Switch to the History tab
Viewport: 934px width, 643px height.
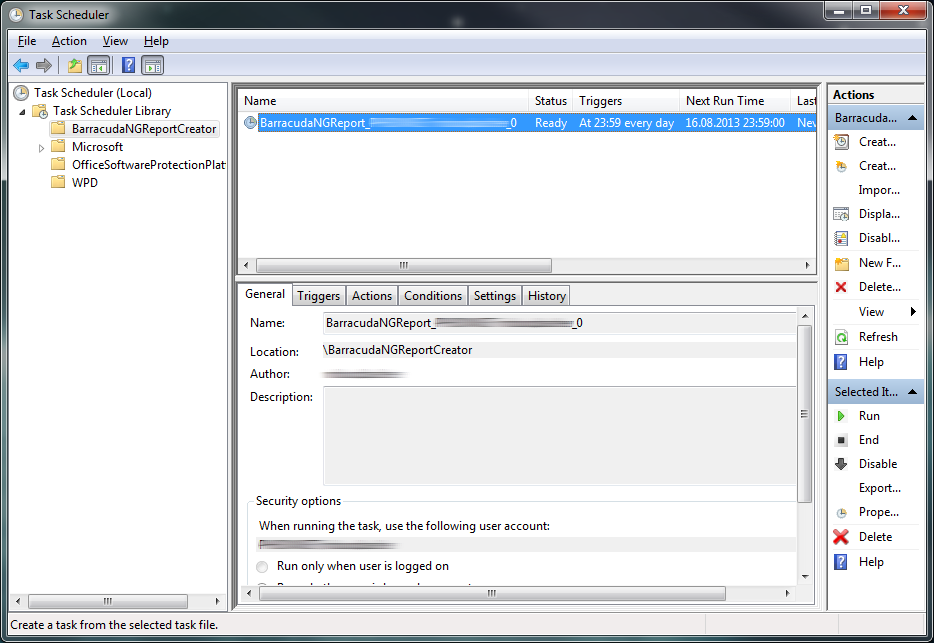click(x=546, y=296)
